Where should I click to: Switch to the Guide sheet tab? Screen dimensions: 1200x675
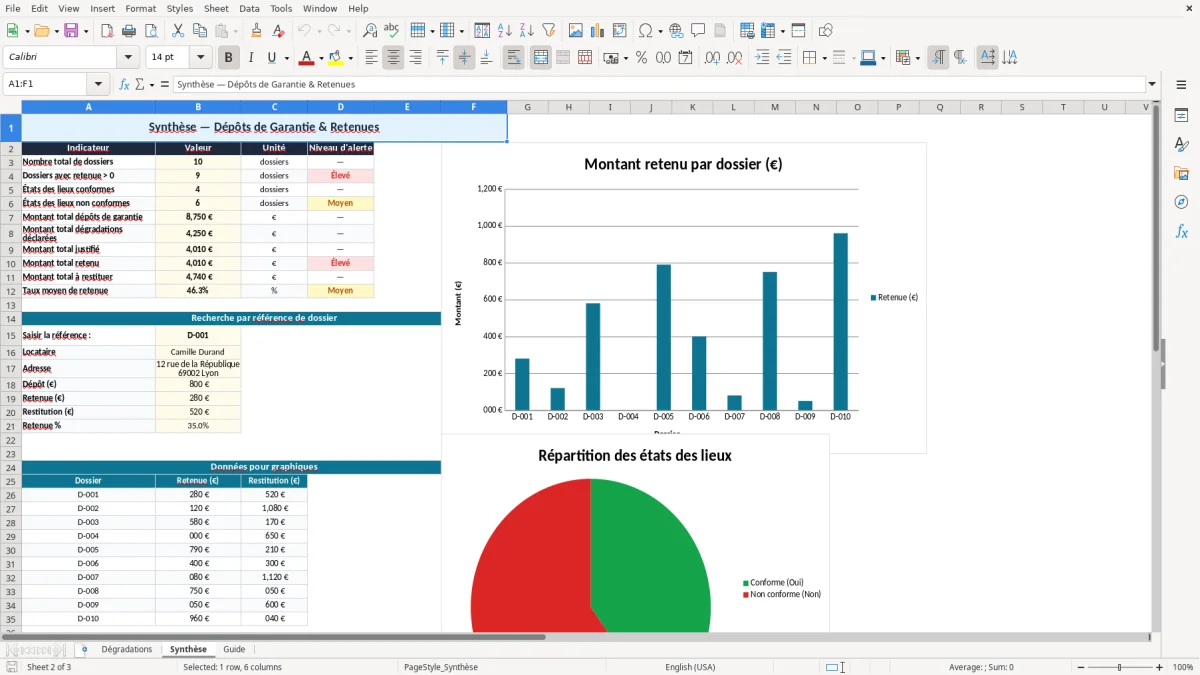click(x=234, y=649)
